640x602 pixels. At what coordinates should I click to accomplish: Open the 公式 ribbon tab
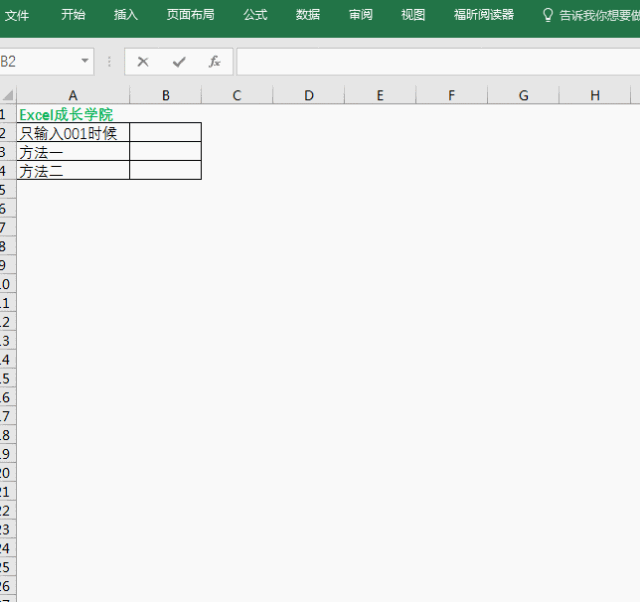[255, 15]
